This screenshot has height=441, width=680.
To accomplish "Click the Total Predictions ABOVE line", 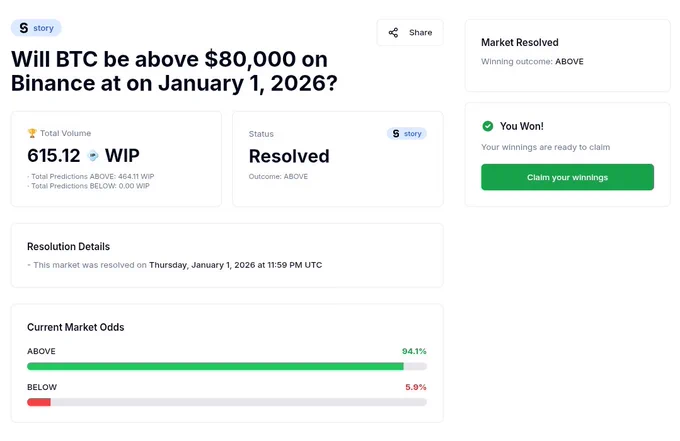I will coord(91,176).
